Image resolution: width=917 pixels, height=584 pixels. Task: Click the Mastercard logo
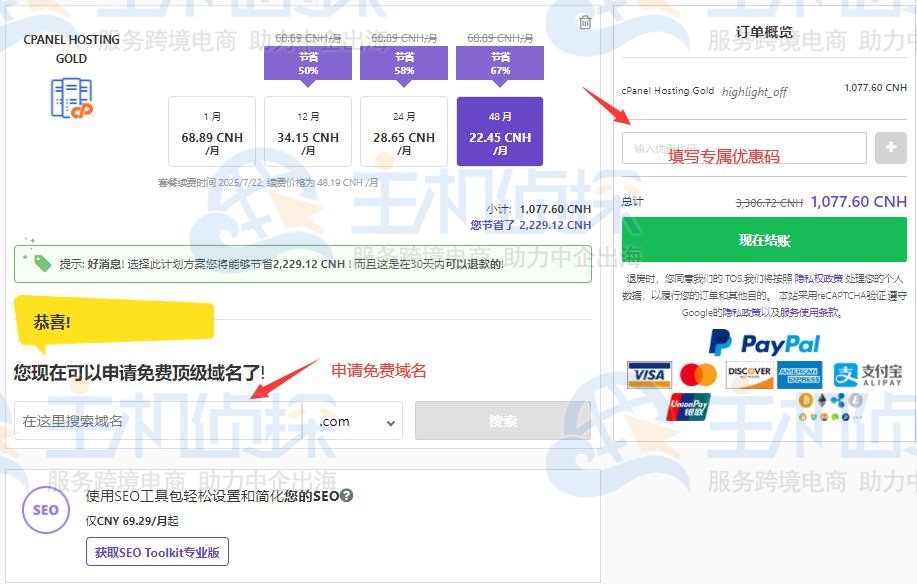click(698, 375)
